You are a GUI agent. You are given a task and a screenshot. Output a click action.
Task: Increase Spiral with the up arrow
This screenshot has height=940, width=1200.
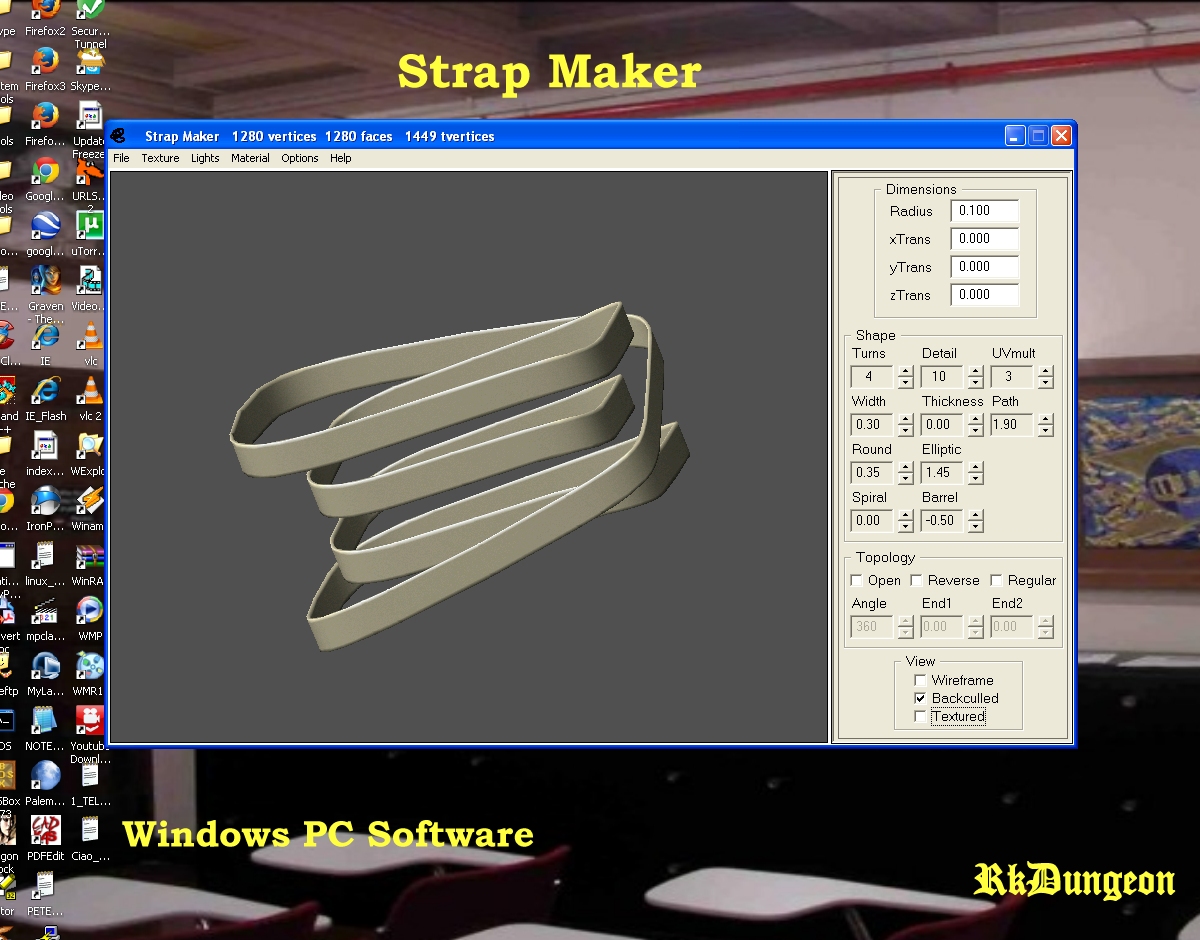pos(906,515)
